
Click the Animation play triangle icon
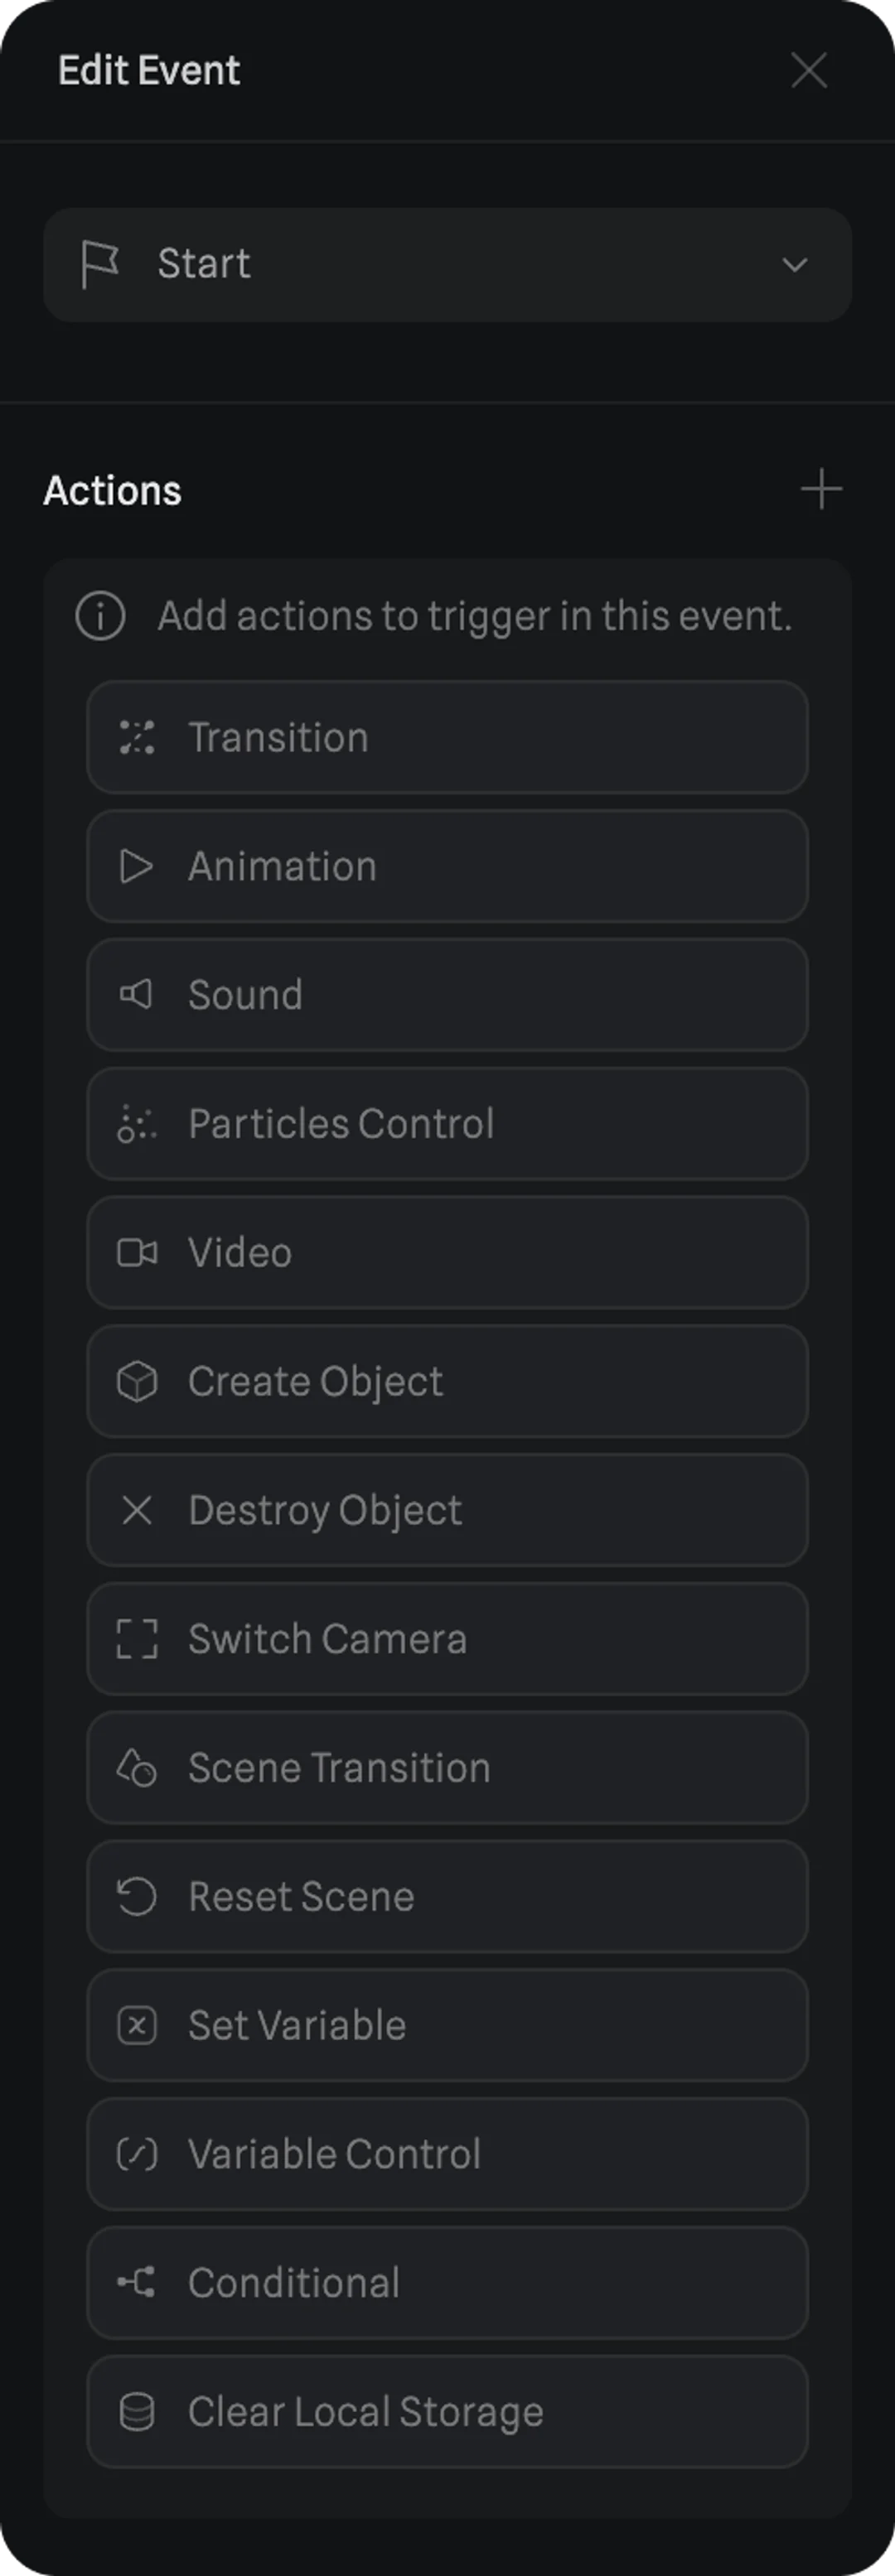coord(137,866)
